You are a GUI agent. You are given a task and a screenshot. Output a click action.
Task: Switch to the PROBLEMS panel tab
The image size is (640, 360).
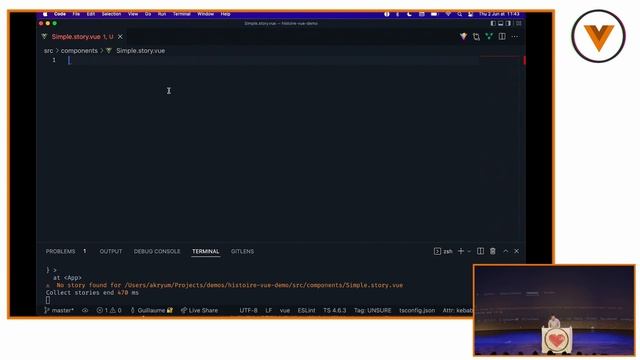pyautogui.click(x=60, y=251)
